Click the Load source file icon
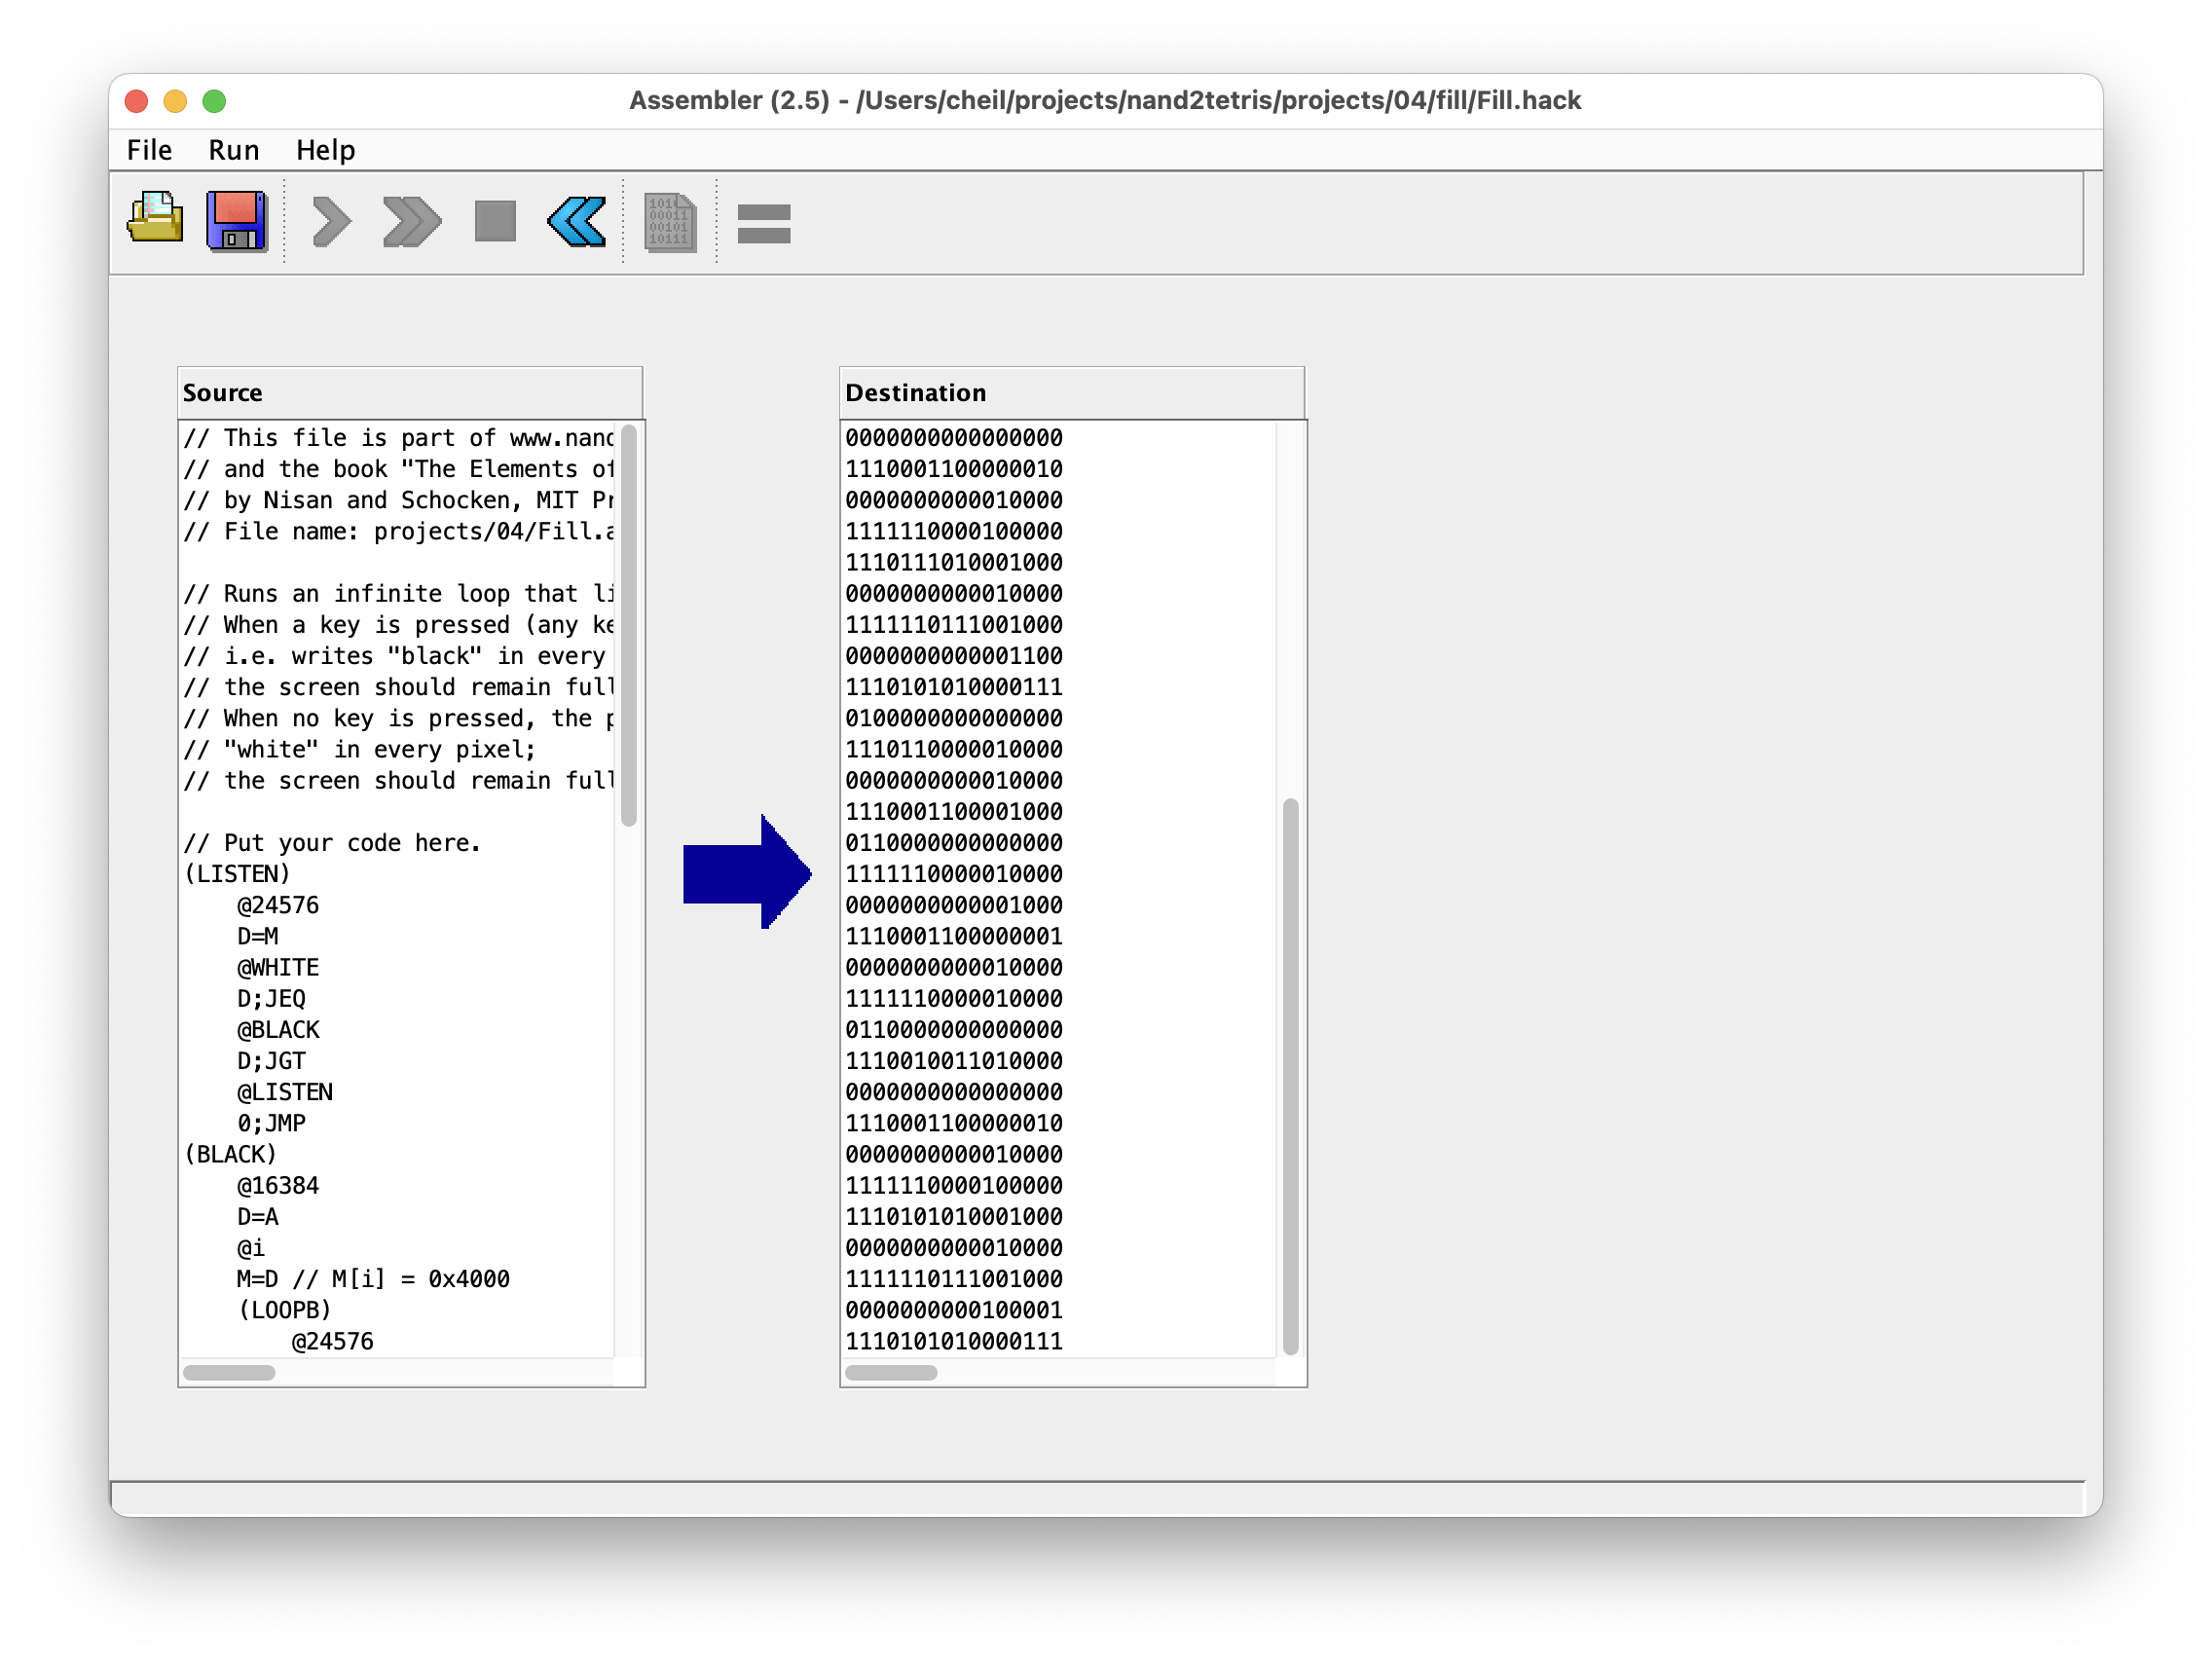 point(155,220)
